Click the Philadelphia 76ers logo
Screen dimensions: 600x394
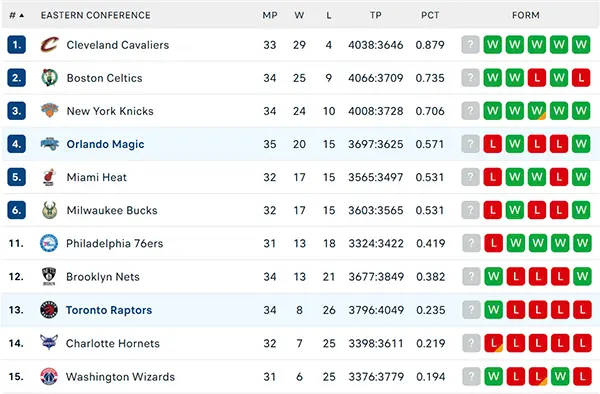(49, 243)
